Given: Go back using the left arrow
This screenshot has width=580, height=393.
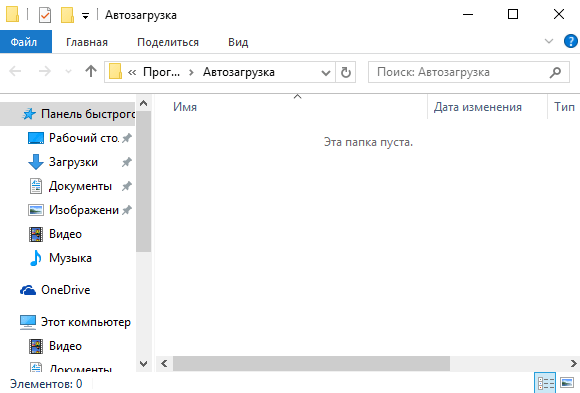Looking at the screenshot, I should tap(15, 71).
